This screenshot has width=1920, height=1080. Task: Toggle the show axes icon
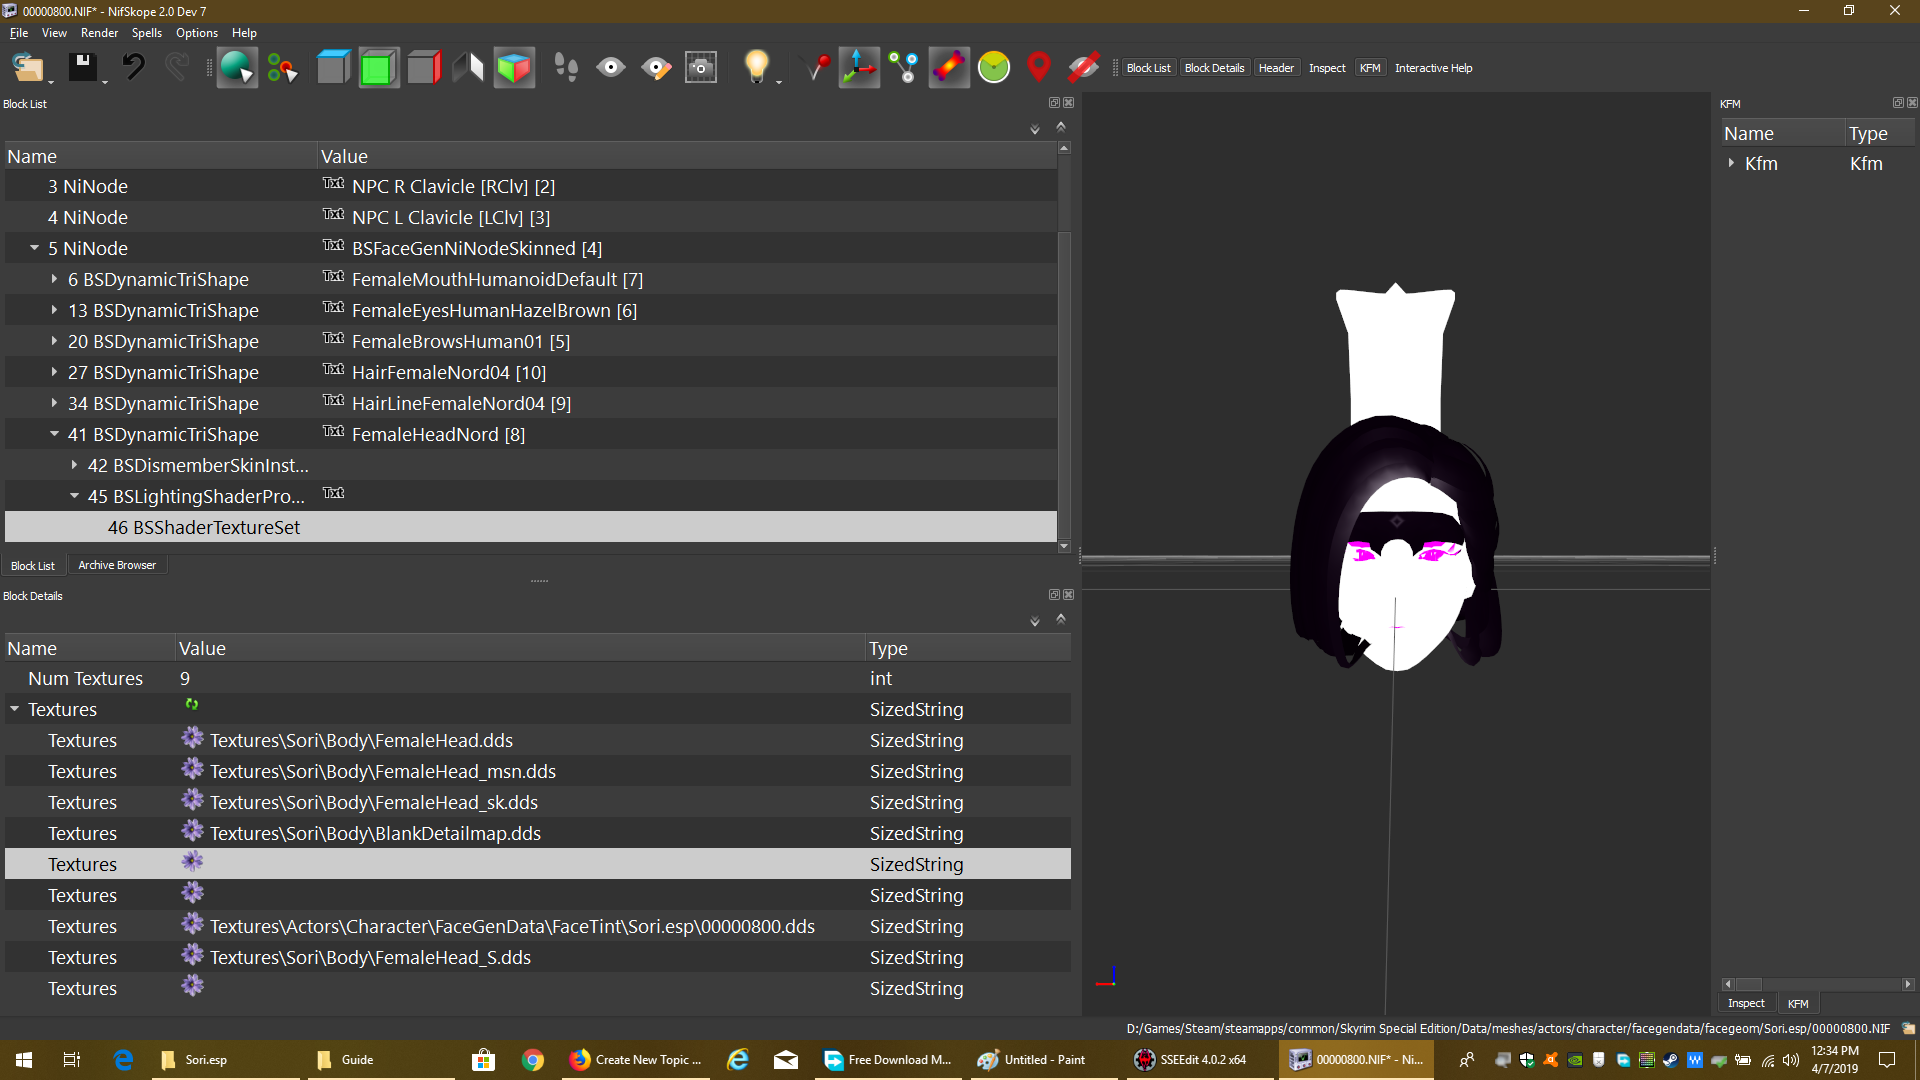tap(858, 68)
